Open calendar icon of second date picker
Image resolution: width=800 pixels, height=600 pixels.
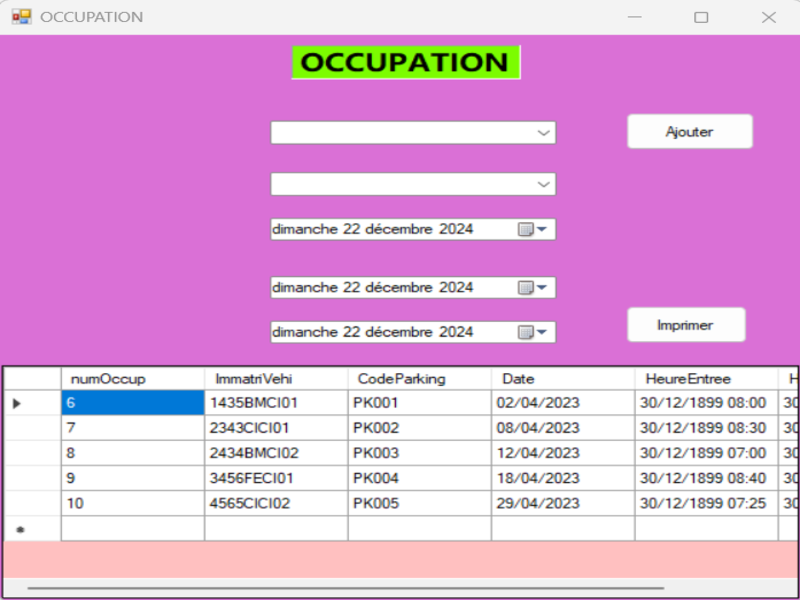[x=532, y=288]
